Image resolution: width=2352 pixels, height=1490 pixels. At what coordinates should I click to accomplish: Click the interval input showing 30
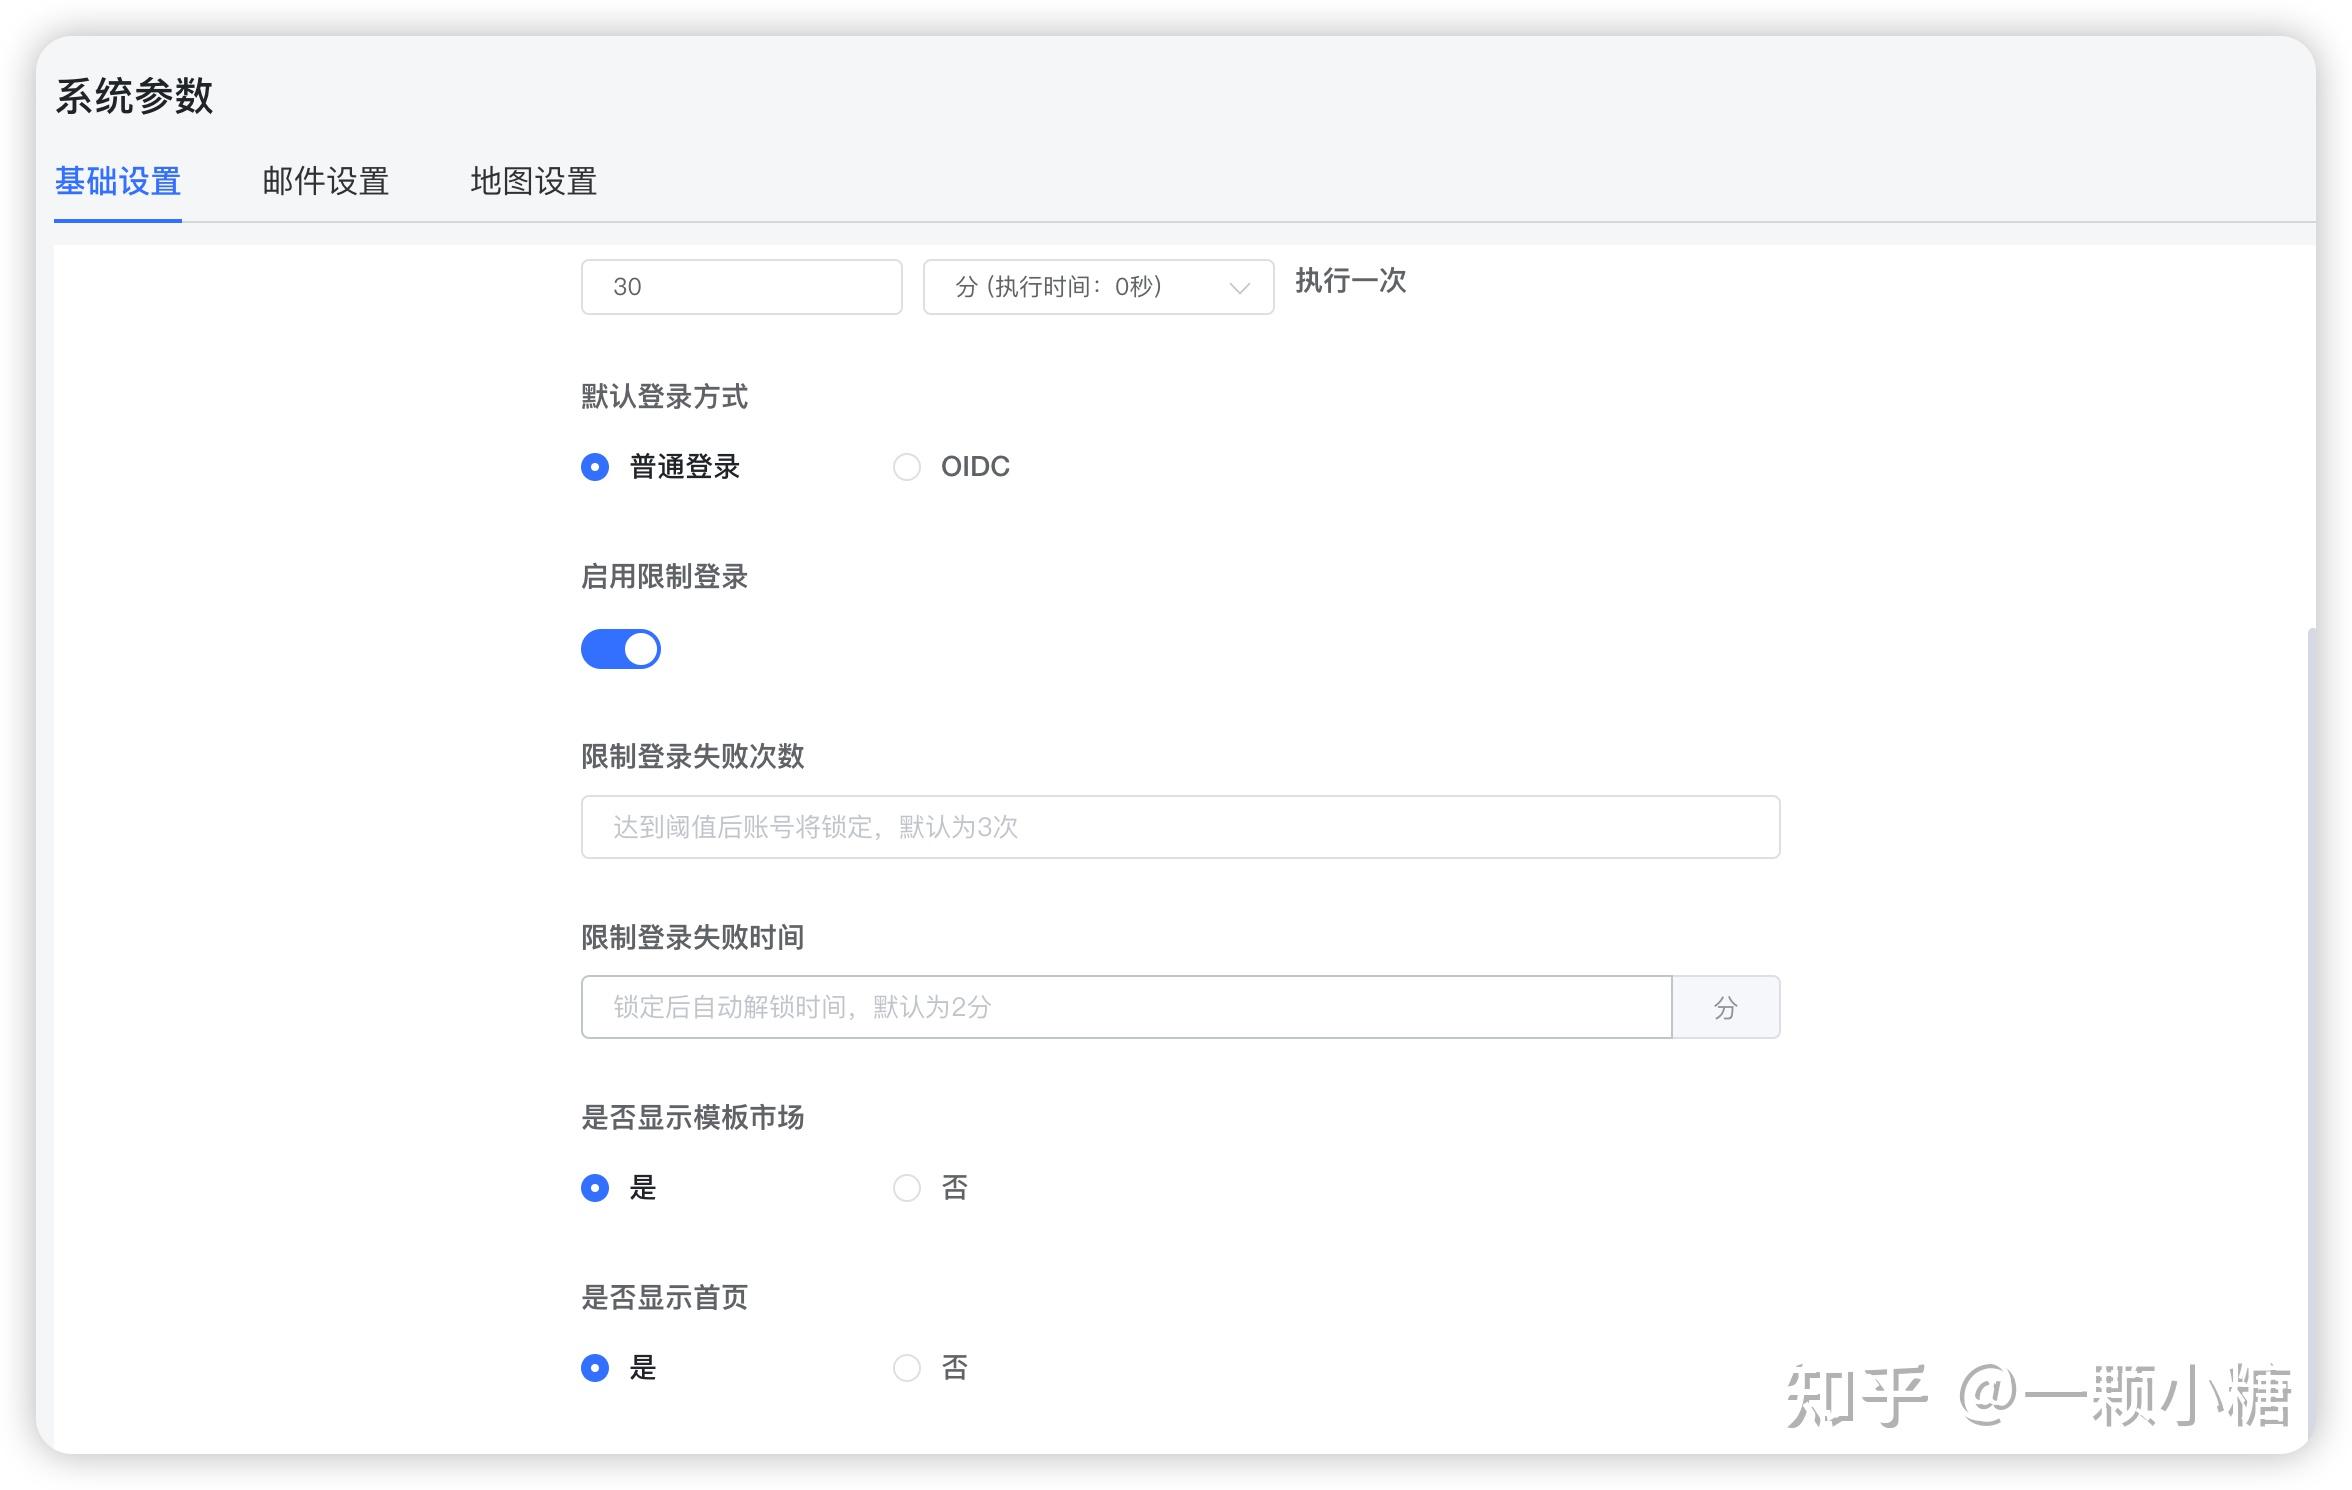coord(740,287)
